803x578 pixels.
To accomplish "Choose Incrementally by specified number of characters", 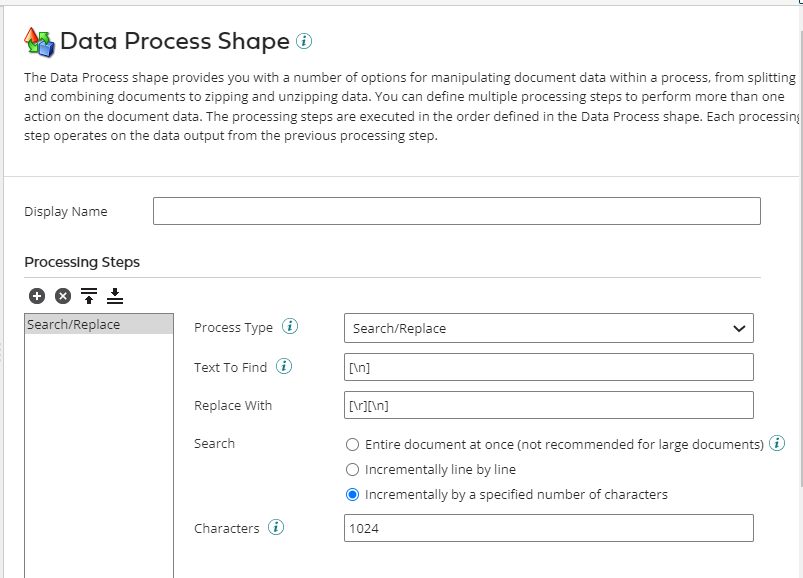I will click(352, 494).
